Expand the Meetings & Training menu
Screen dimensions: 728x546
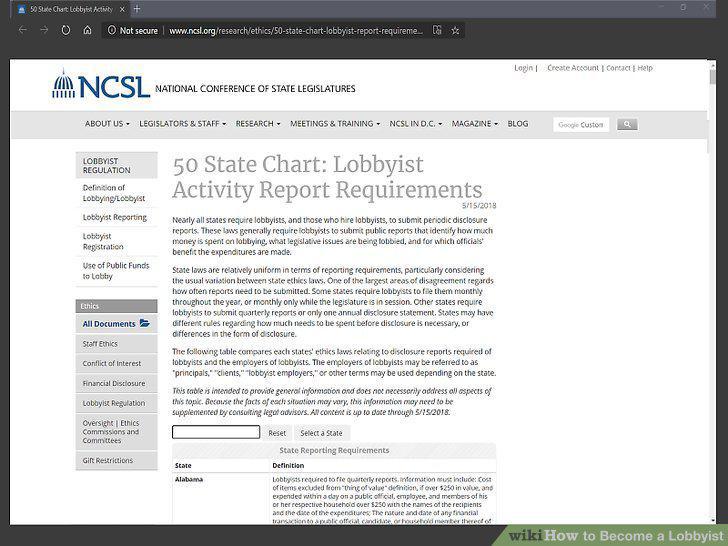click(335, 124)
